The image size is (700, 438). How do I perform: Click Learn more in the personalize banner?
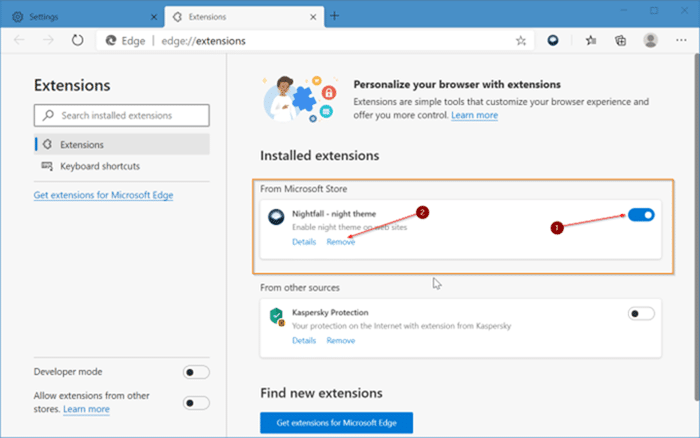pyautogui.click(x=474, y=115)
